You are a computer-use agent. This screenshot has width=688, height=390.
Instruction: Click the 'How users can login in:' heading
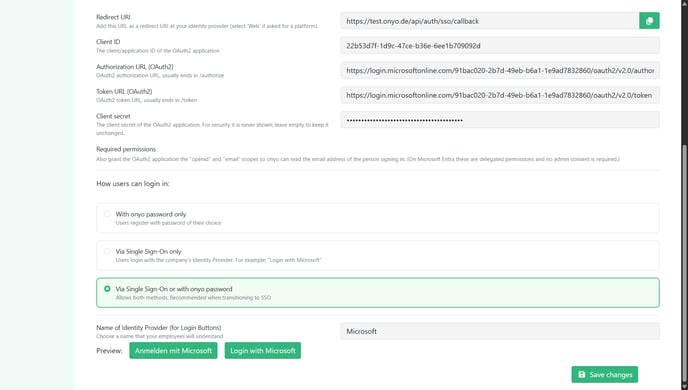click(x=133, y=183)
